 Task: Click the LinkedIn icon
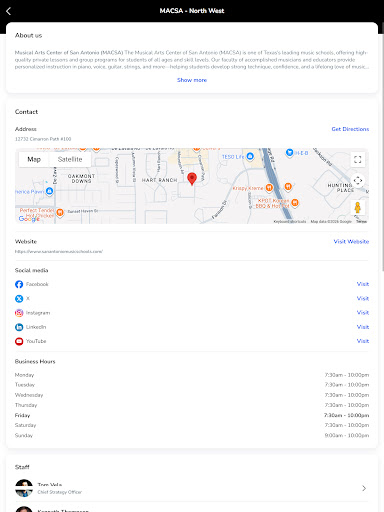pos(19,327)
